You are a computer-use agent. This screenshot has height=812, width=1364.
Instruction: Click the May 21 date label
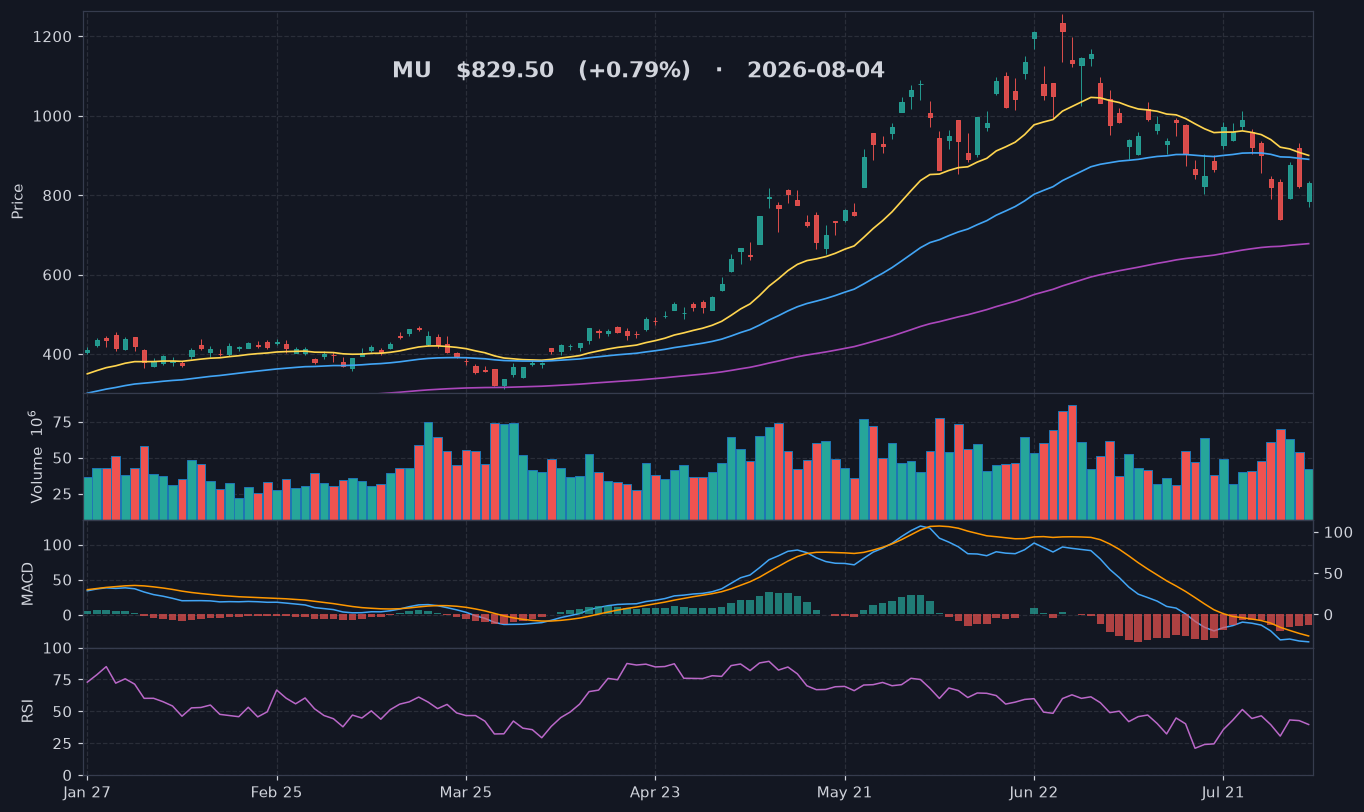click(x=845, y=793)
